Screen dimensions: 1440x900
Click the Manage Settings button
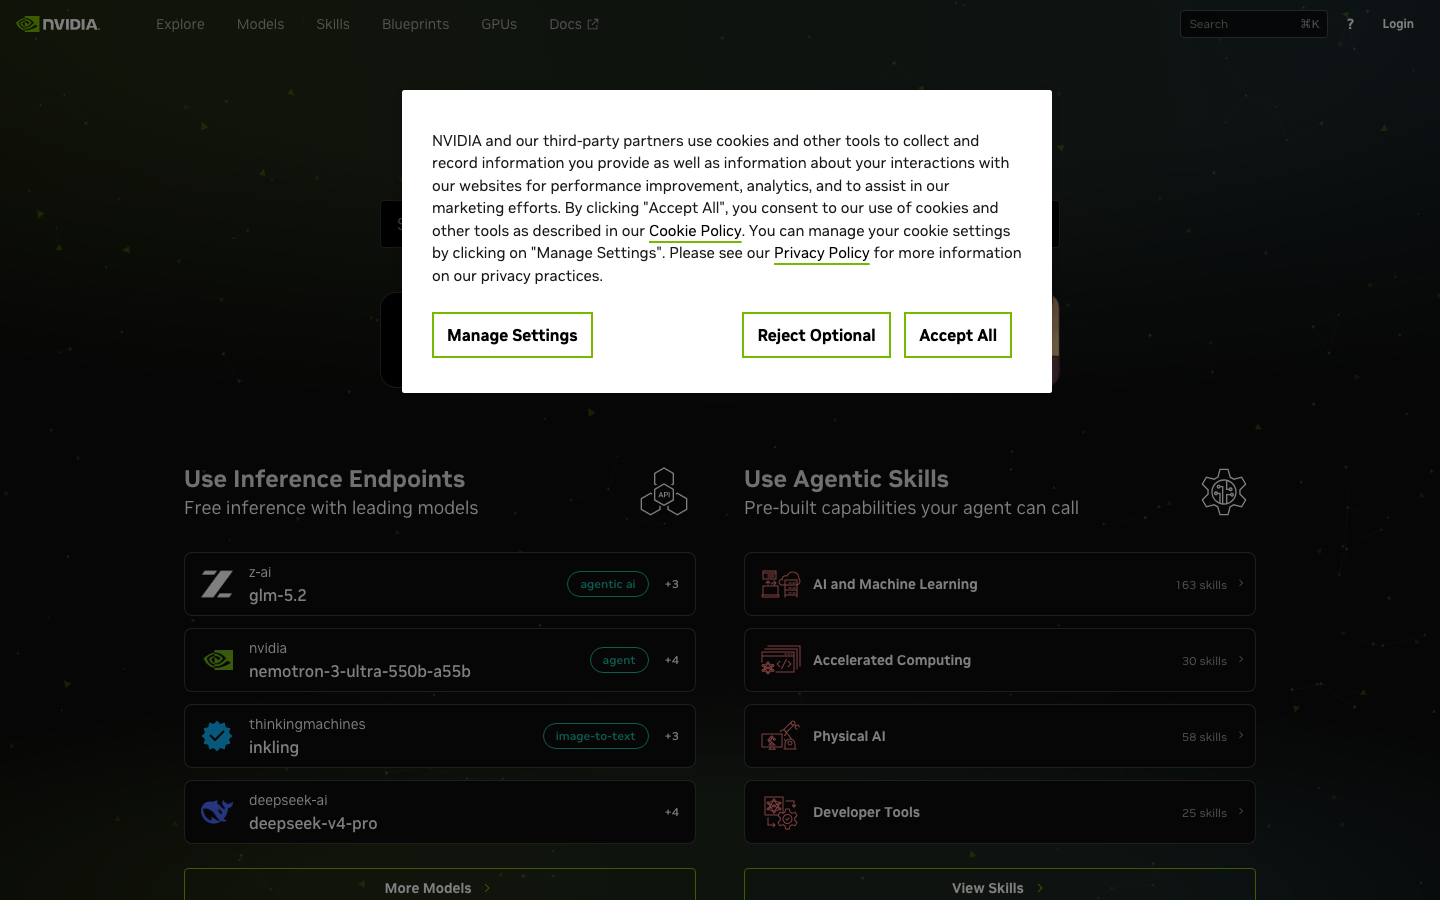pos(512,335)
